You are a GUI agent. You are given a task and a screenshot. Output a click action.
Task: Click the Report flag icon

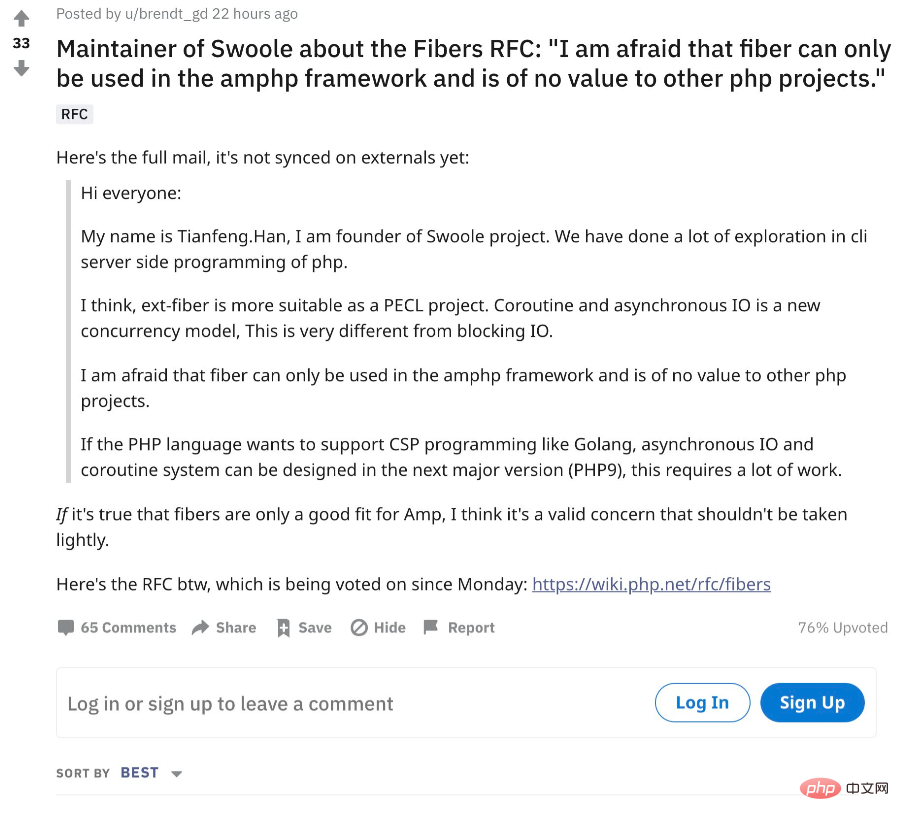click(x=431, y=628)
